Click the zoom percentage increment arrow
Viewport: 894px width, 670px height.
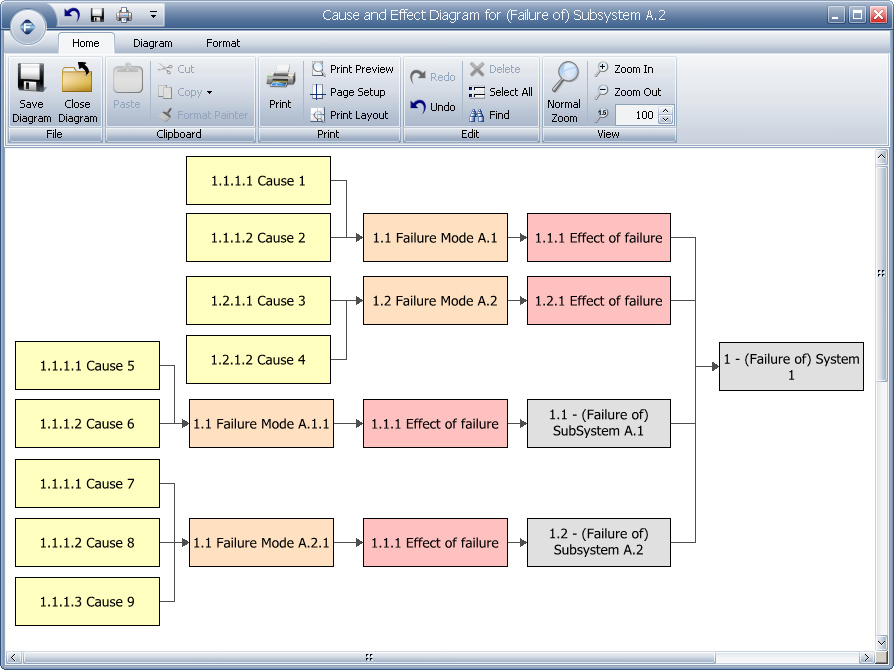[x=666, y=111]
